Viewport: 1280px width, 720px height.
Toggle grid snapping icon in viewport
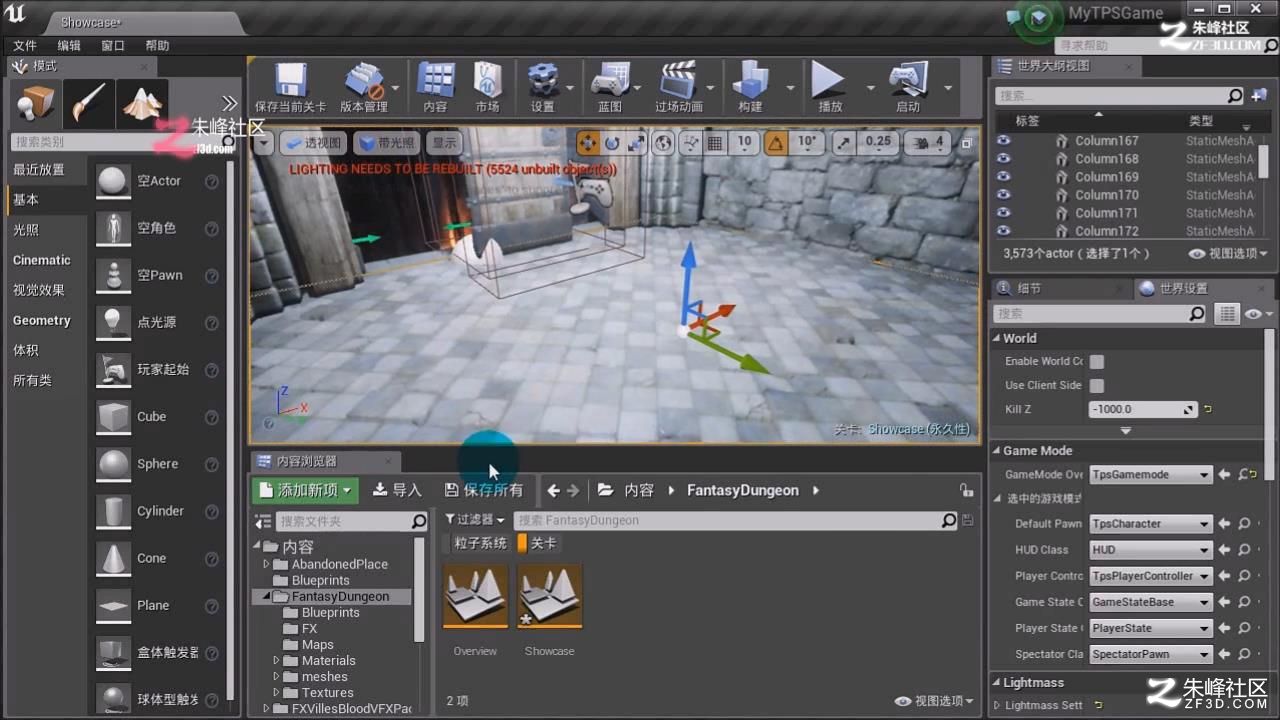click(715, 143)
